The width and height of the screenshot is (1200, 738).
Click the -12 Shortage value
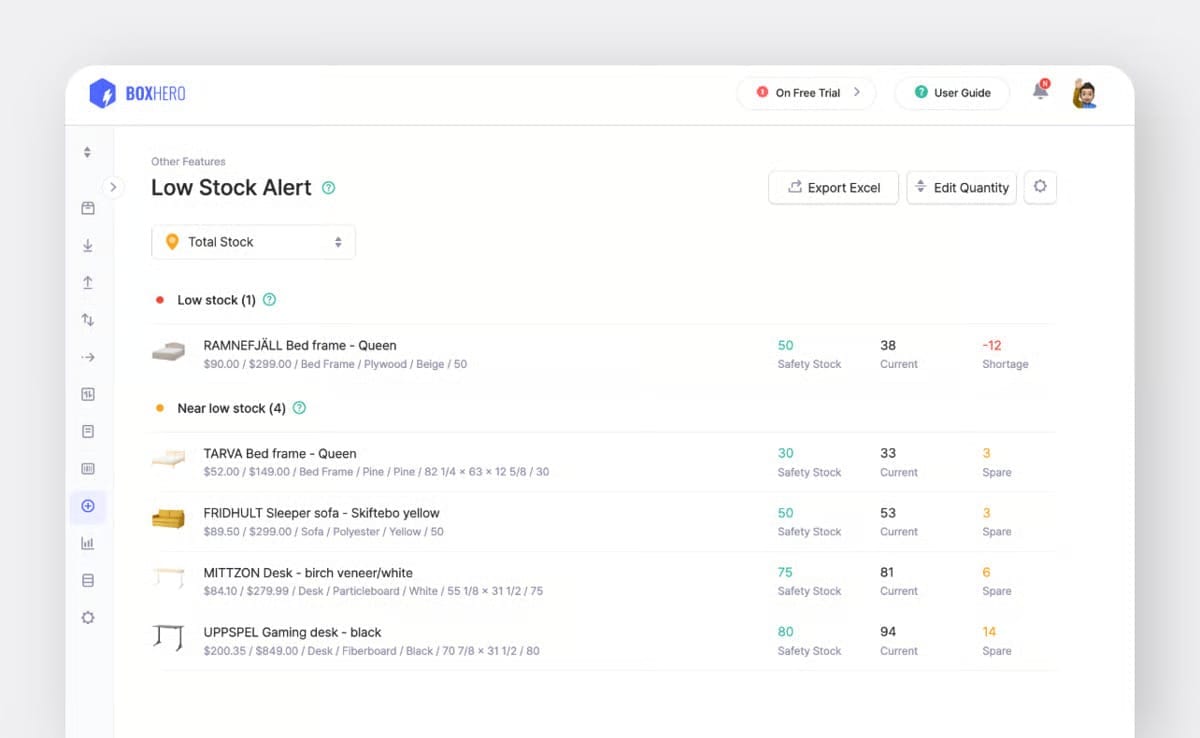click(991, 345)
